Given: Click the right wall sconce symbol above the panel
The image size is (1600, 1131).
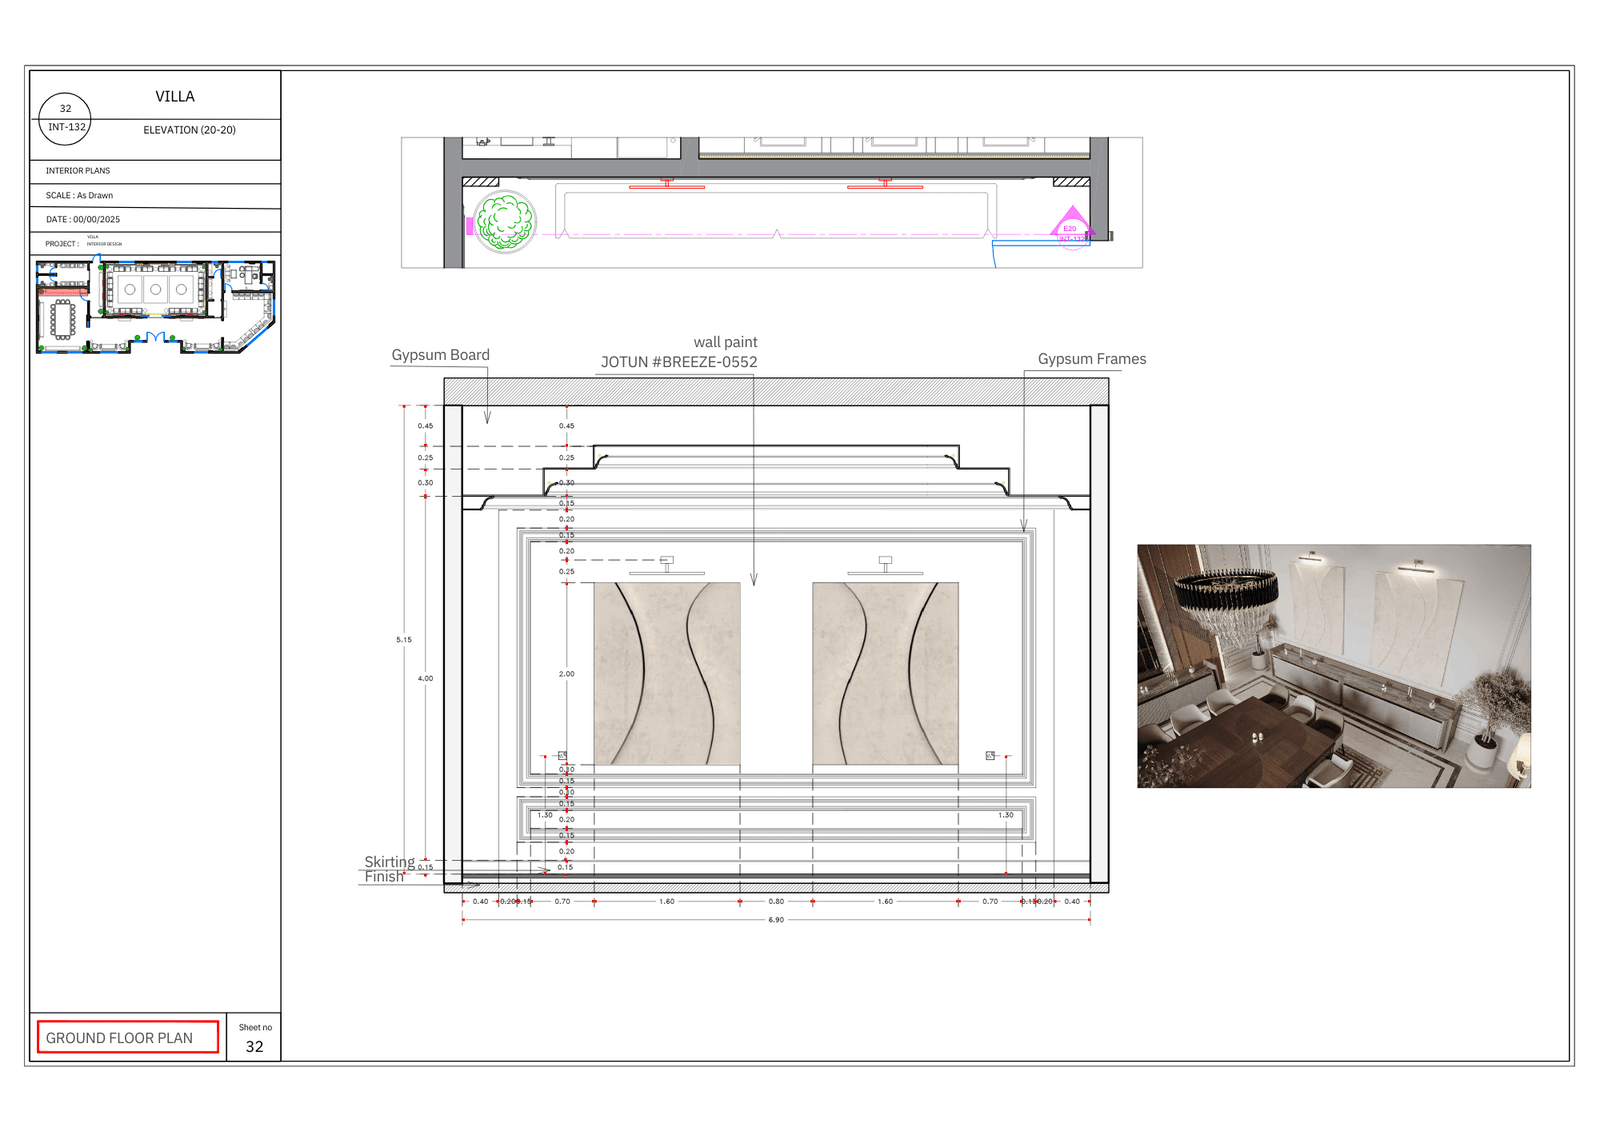Looking at the screenshot, I should [x=886, y=560].
